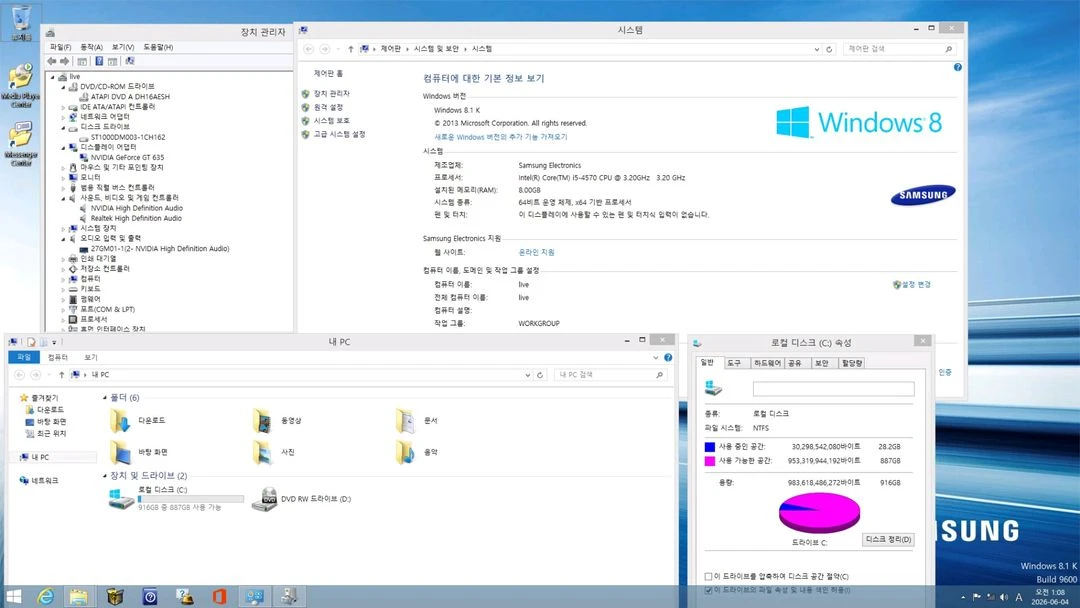
Task: Click the back arrow in Device Manager toolbar
Action: tap(52, 61)
